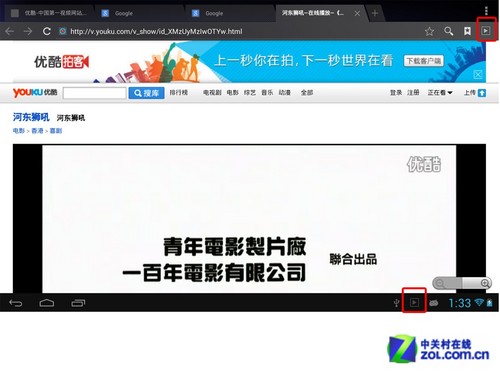
Task: Go forward in browser history
Action: click(28, 31)
